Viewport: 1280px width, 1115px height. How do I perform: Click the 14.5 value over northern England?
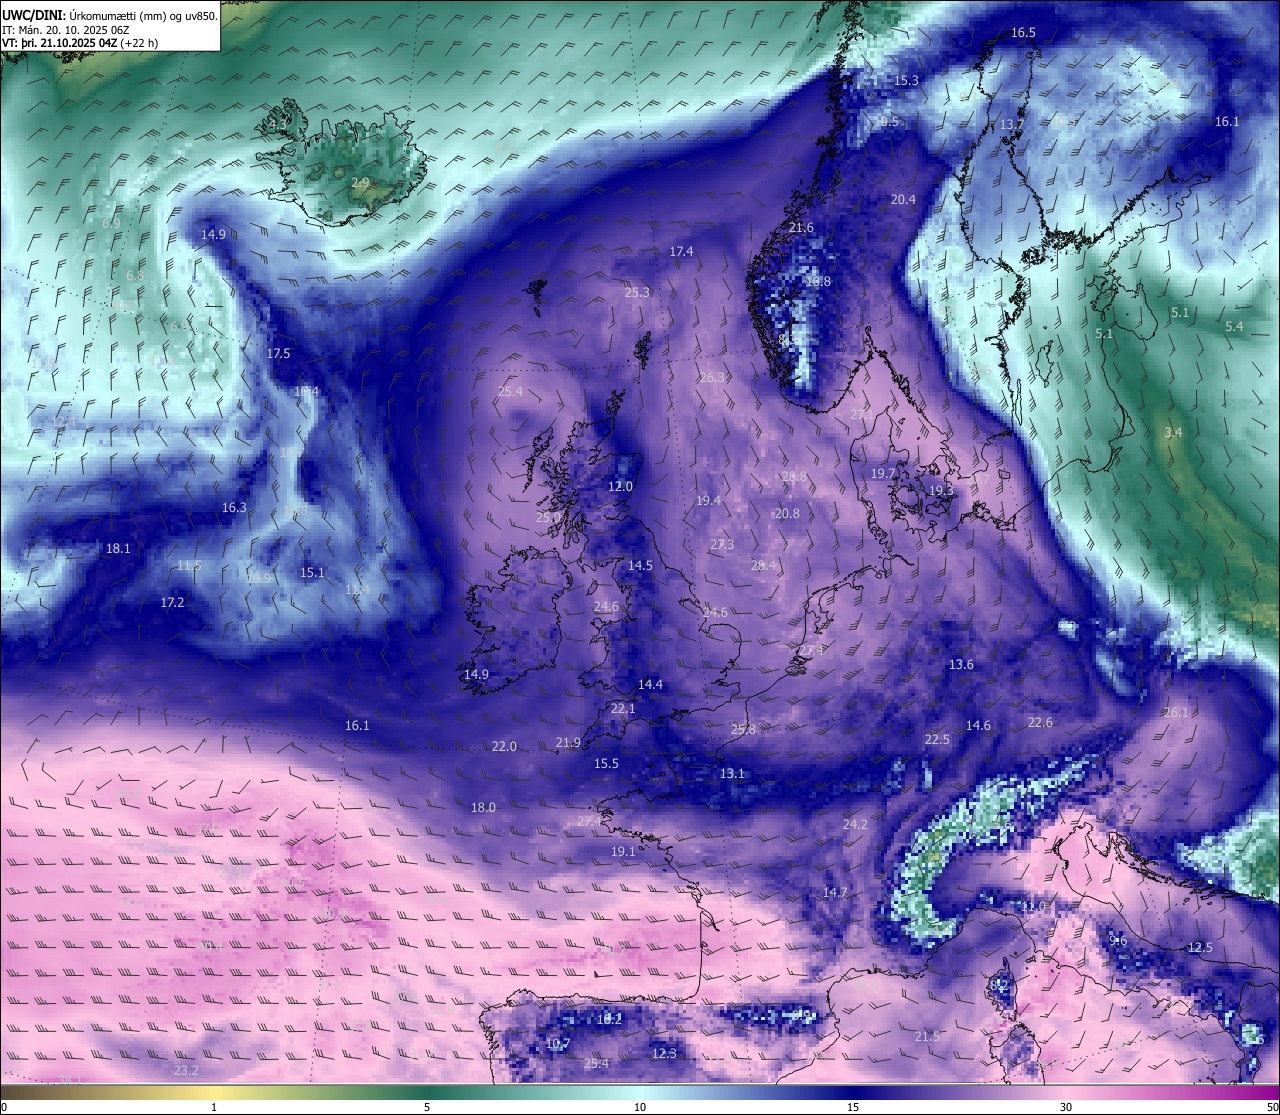point(640,566)
